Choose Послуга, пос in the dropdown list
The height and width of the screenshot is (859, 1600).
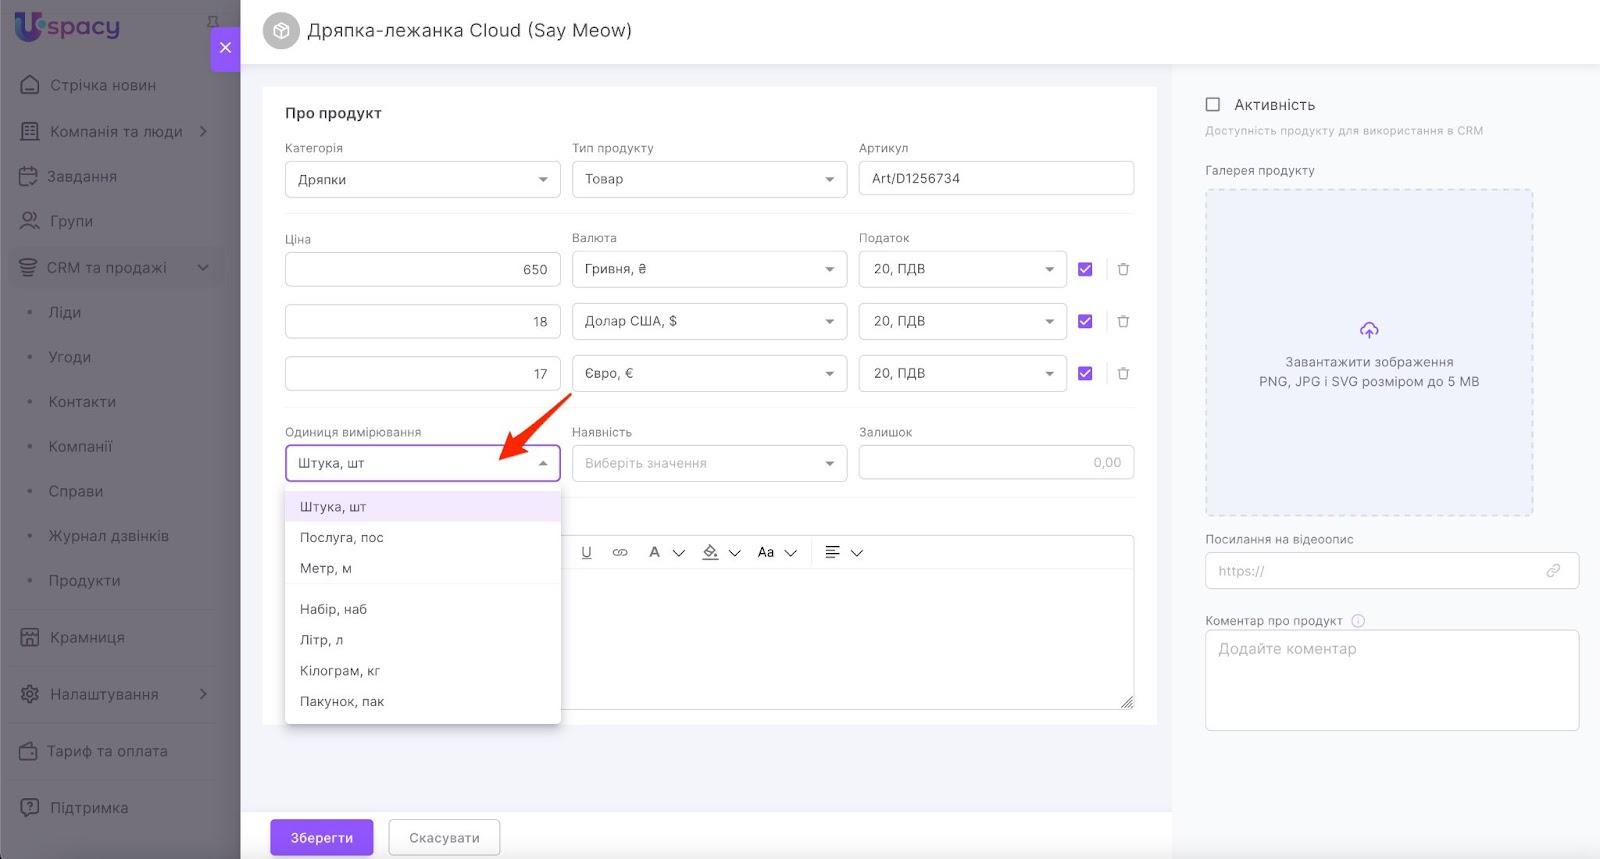tap(342, 537)
